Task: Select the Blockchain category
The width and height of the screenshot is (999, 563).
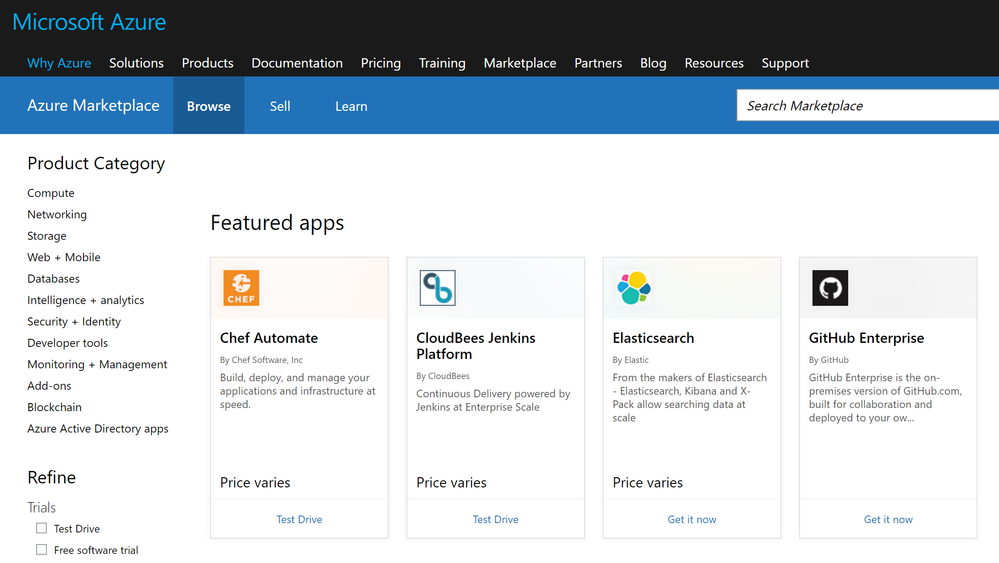Action: tap(54, 407)
